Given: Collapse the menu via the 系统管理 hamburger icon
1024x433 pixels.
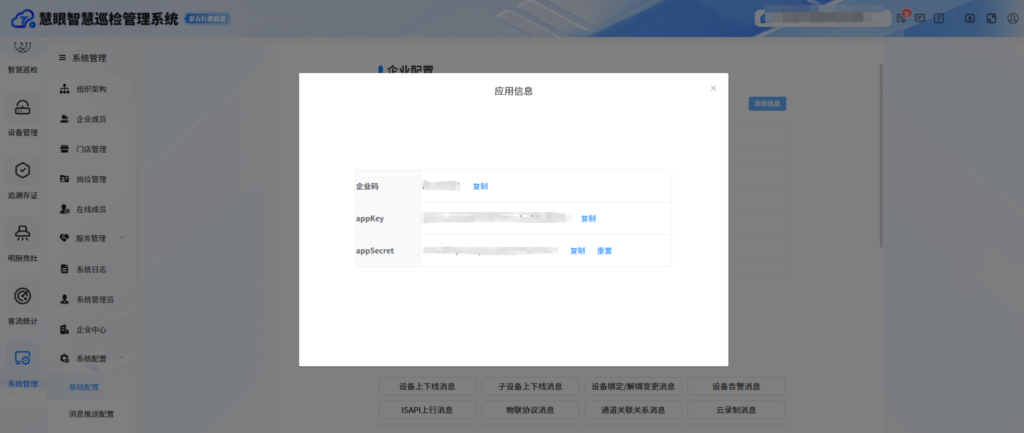Looking at the screenshot, I should [63, 58].
